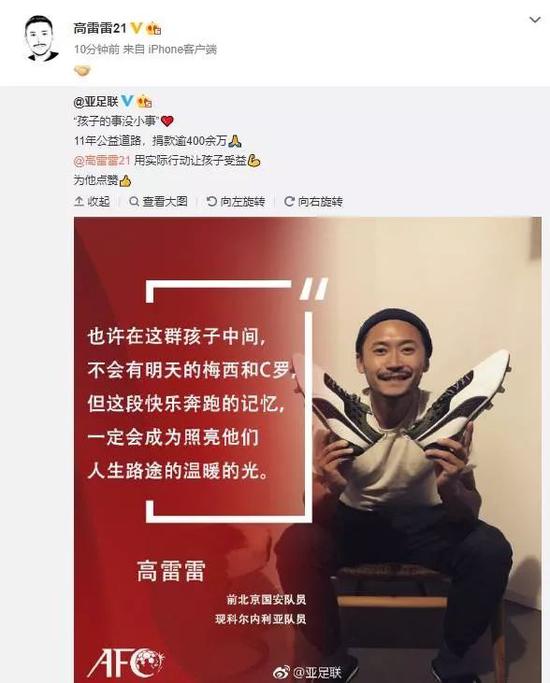This screenshot has height=683, width=550.
Task: Click the blue V badge next to 亚足联
Action: coord(127,101)
